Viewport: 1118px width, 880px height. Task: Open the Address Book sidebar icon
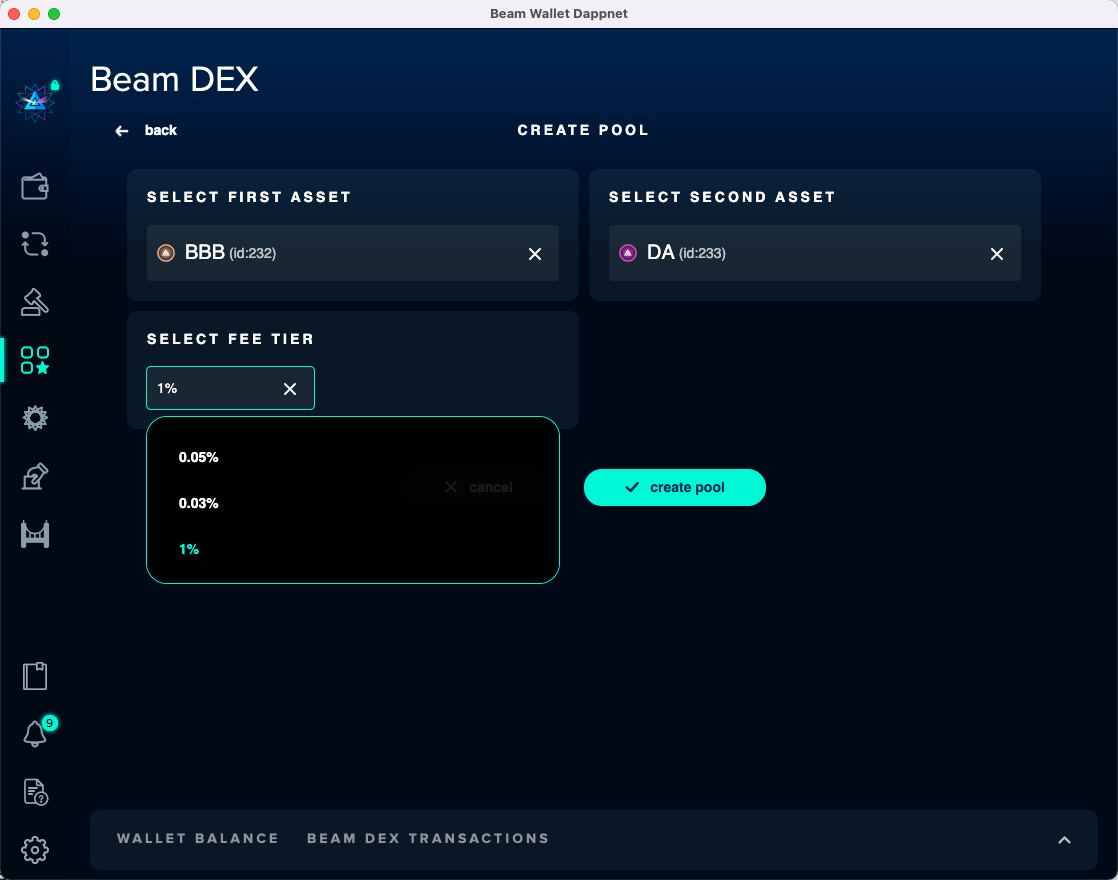click(x=34, y=676)
